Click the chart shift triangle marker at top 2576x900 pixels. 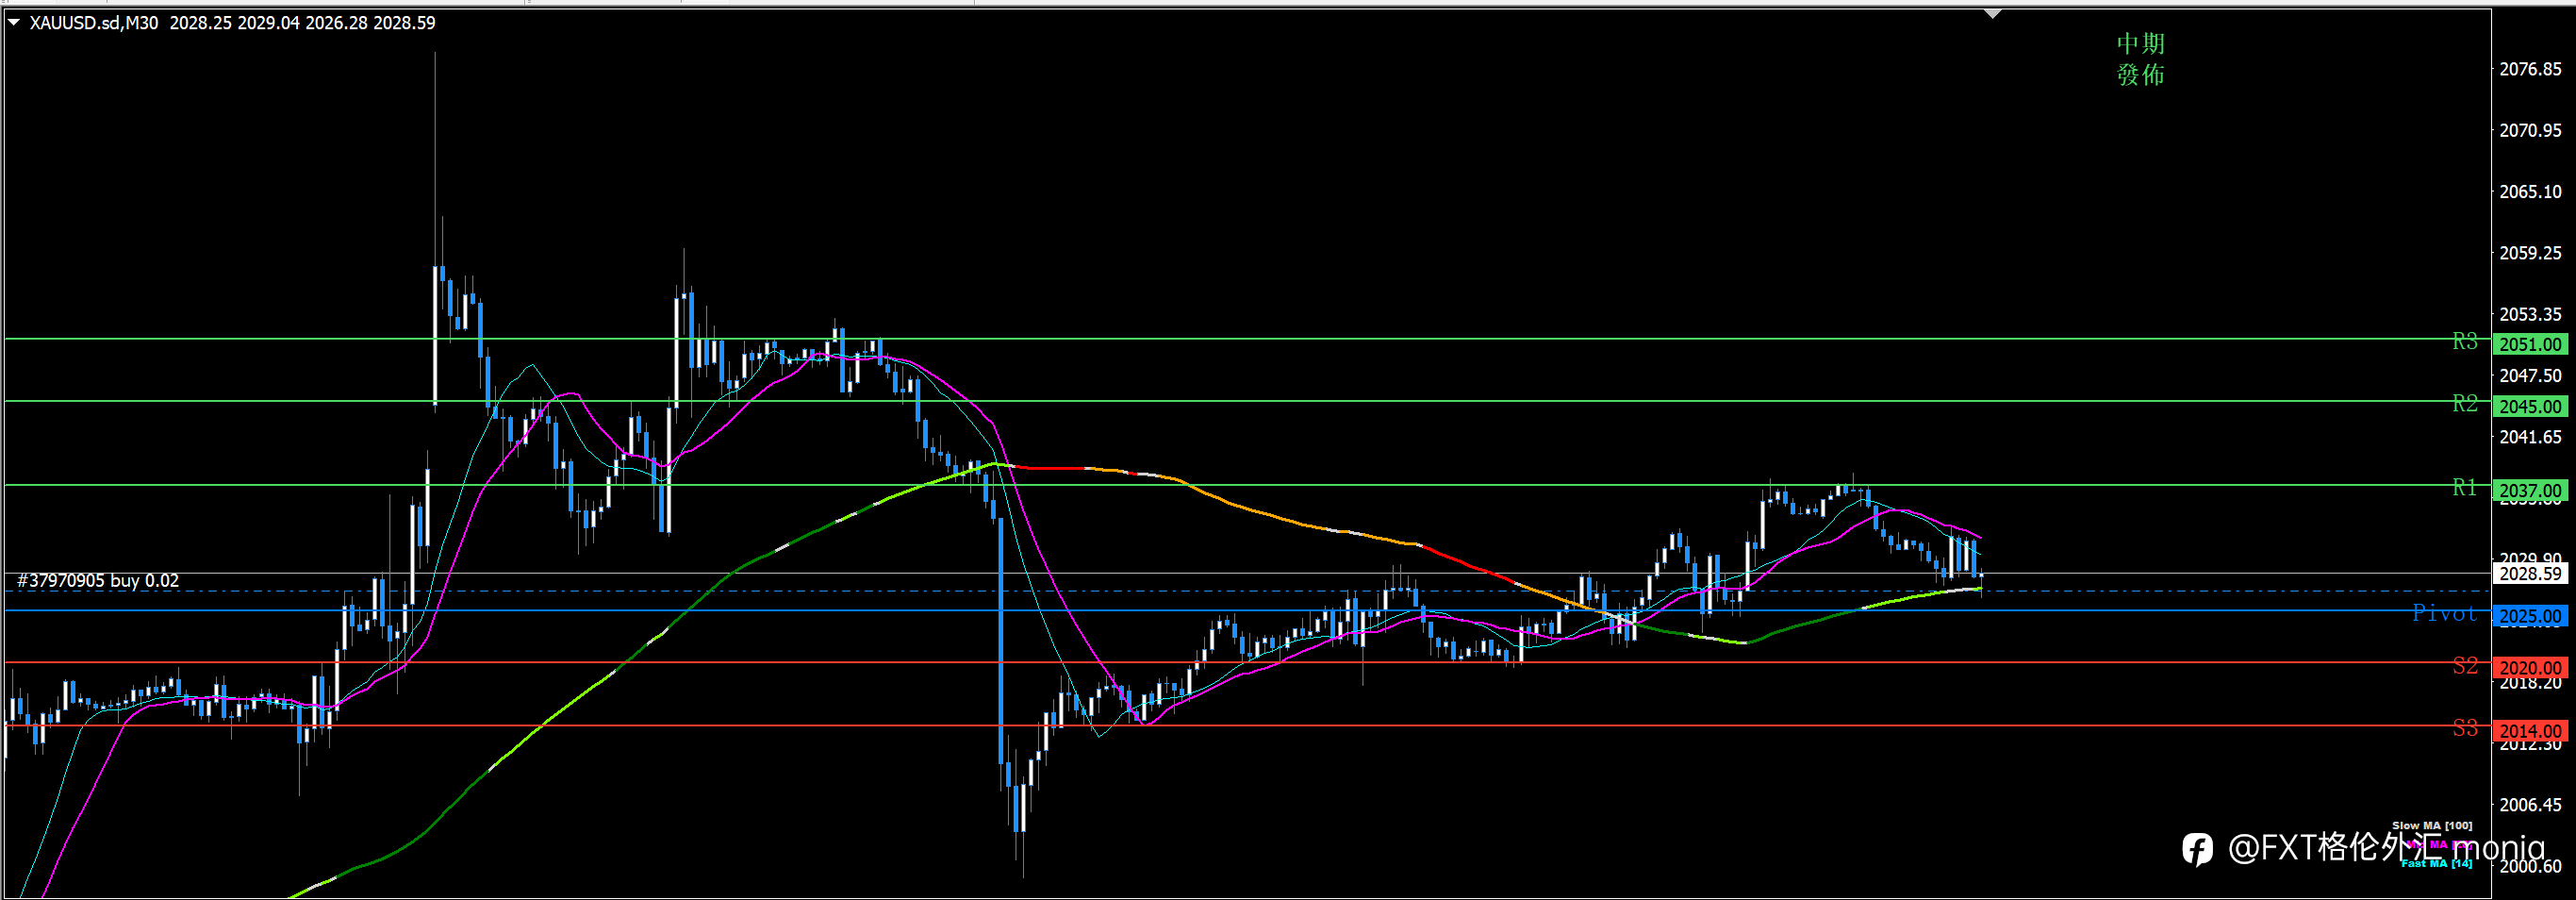(1992, 14)
